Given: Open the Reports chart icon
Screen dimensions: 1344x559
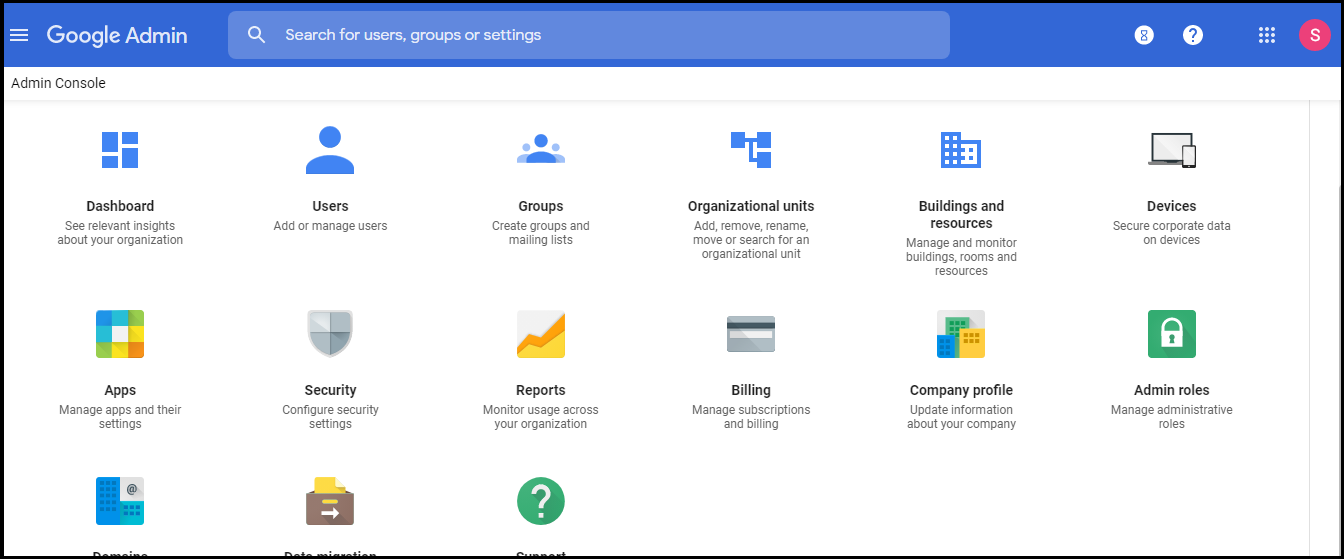Looking at the screenshot, I should (541, 334).
